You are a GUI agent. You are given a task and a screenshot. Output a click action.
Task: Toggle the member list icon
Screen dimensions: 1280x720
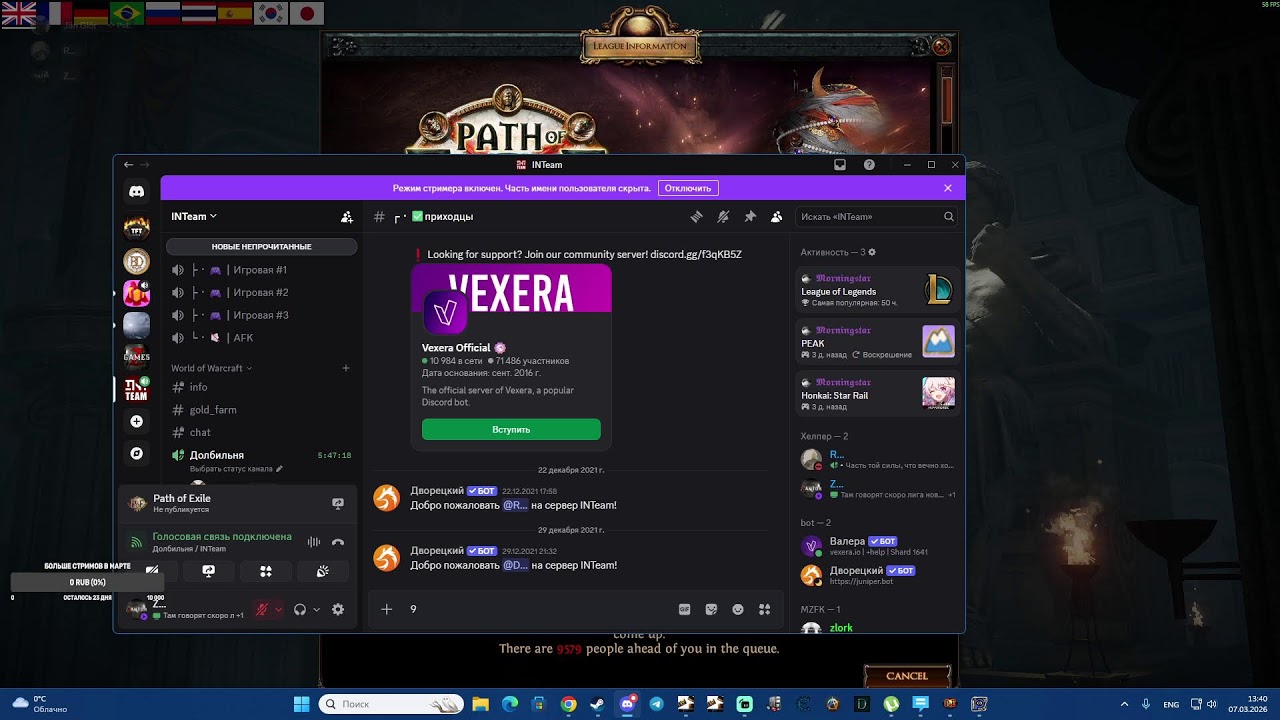pos(776,217)
